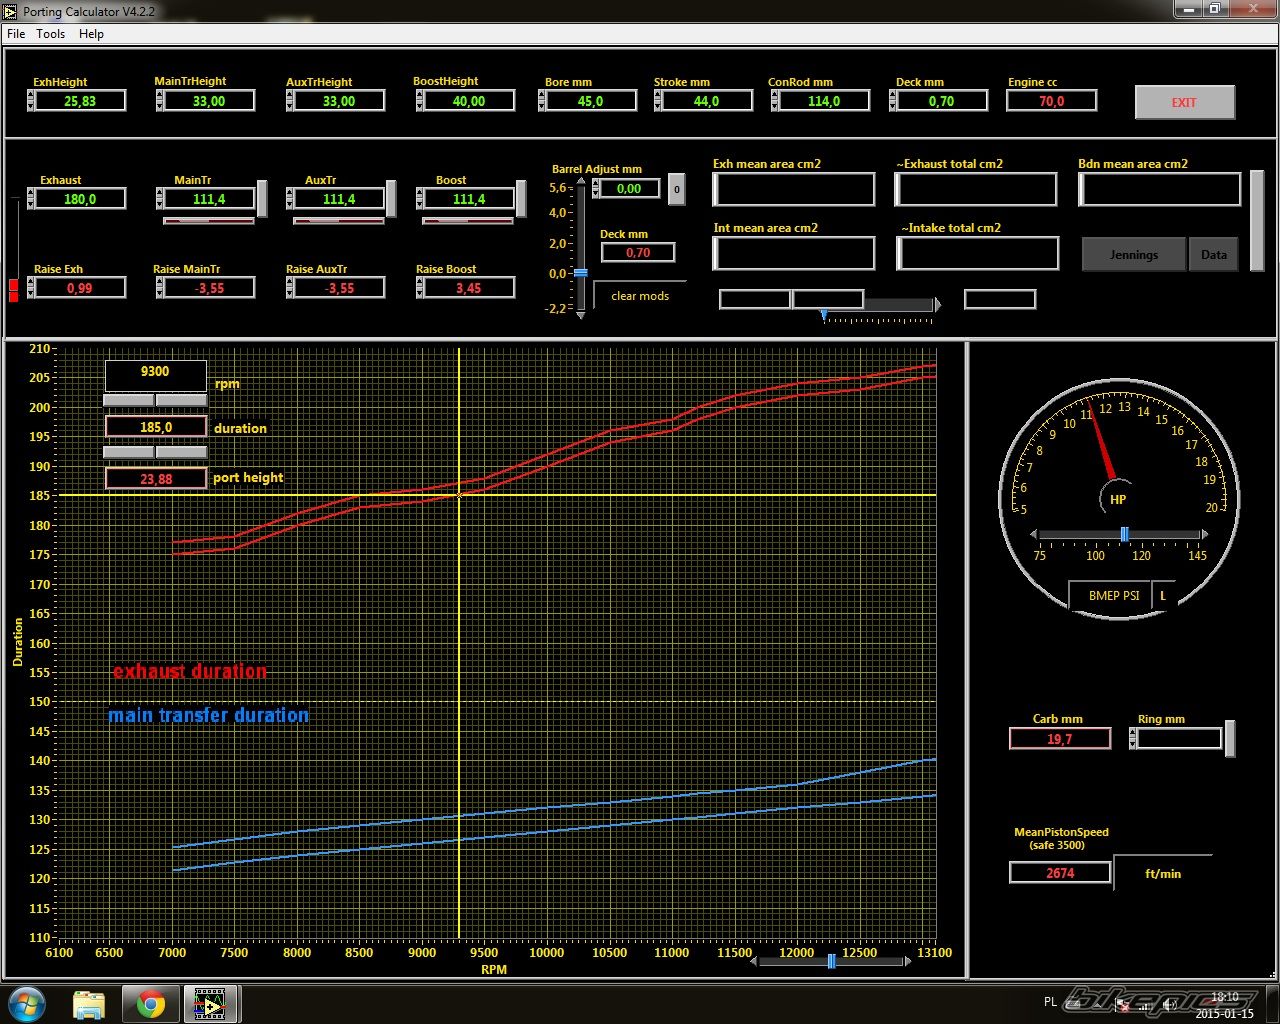1280x1024 pixels.
Task: Click the Engine cc value 70,0
Action: [x=1052, y=101]
